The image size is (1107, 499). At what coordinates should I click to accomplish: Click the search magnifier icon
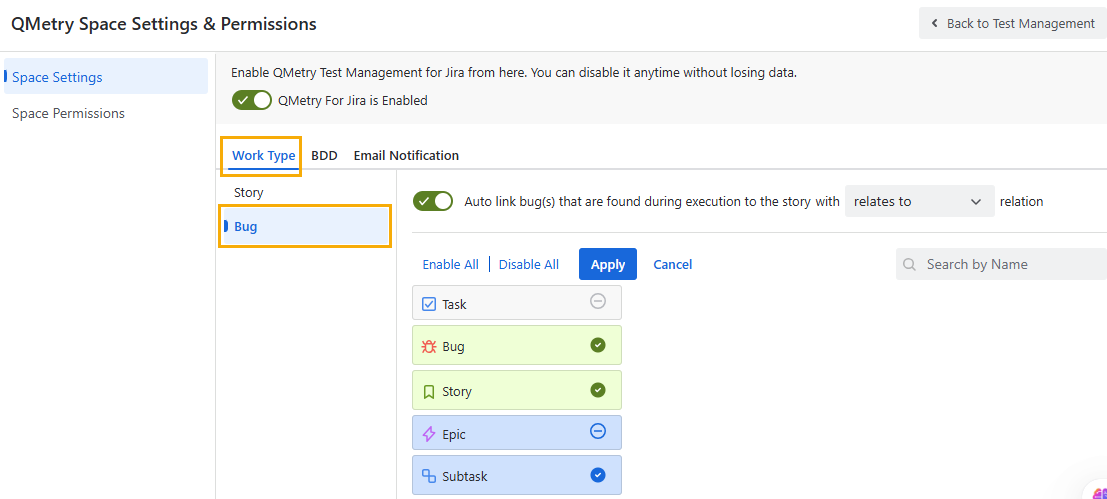pyautogui.click(x=910, y=265)
